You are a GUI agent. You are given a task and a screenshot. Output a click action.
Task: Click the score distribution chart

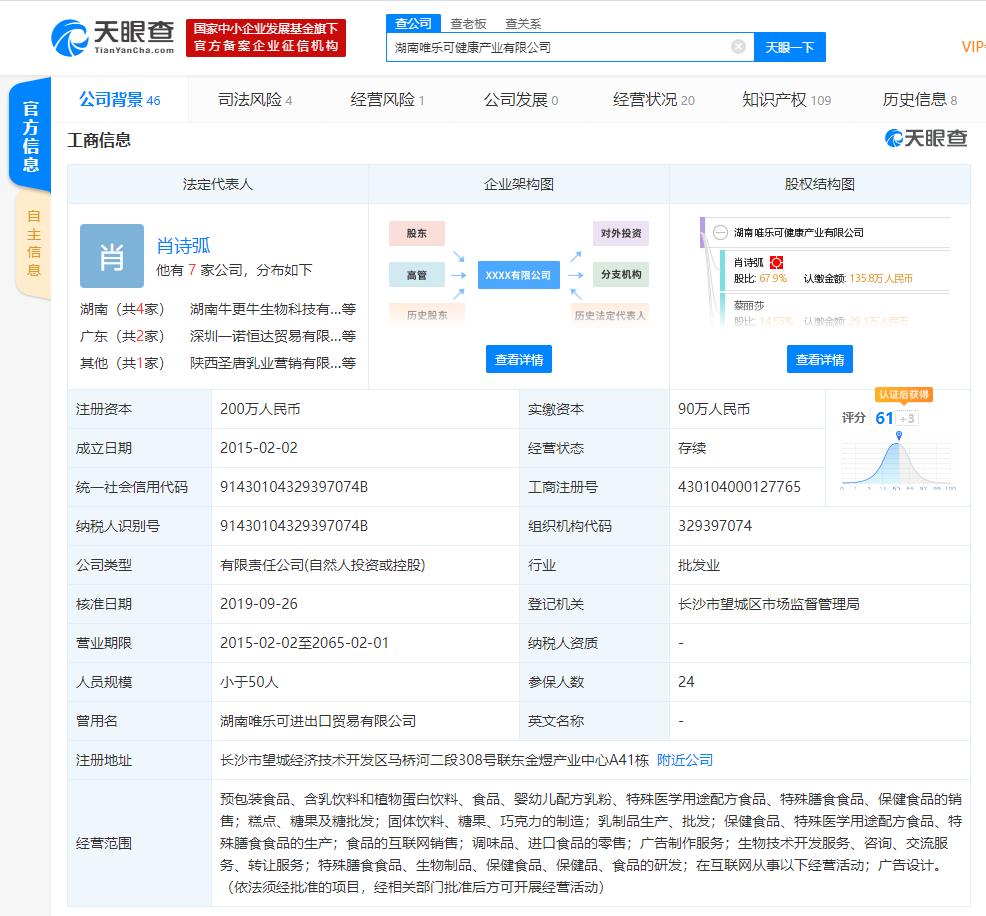point(898,464)
